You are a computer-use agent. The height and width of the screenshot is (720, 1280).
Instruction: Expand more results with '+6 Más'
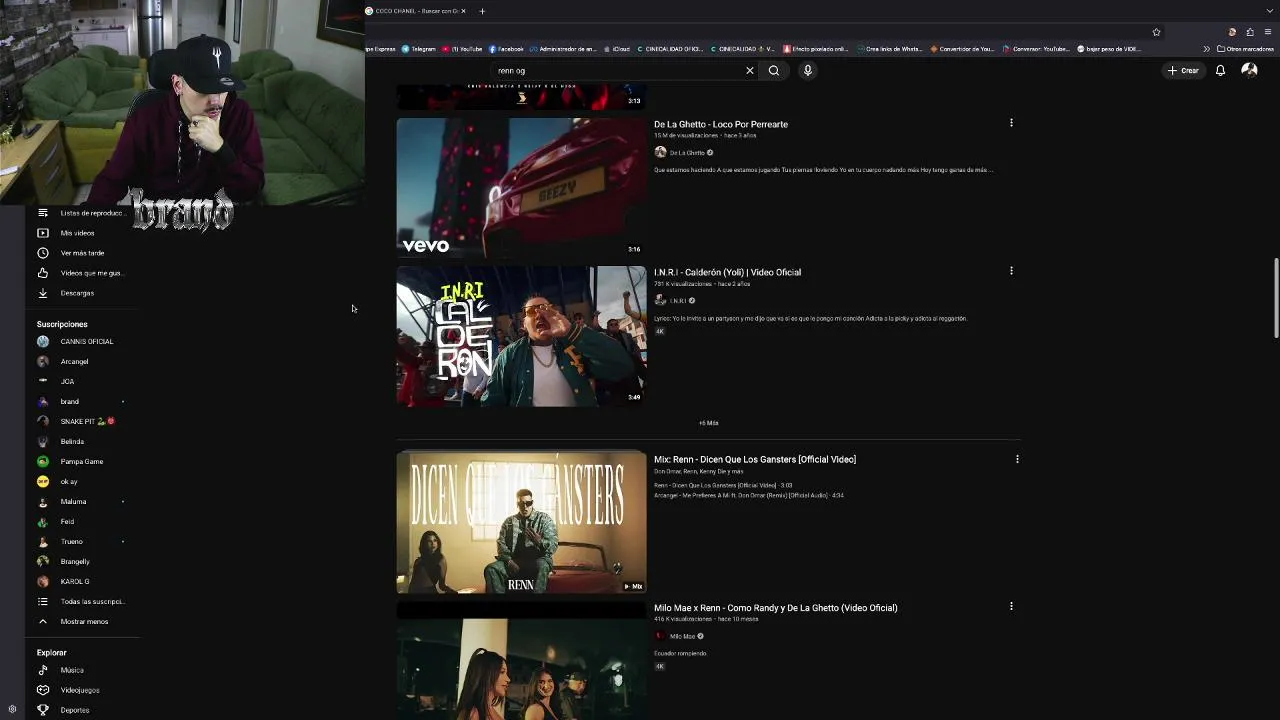708,423
